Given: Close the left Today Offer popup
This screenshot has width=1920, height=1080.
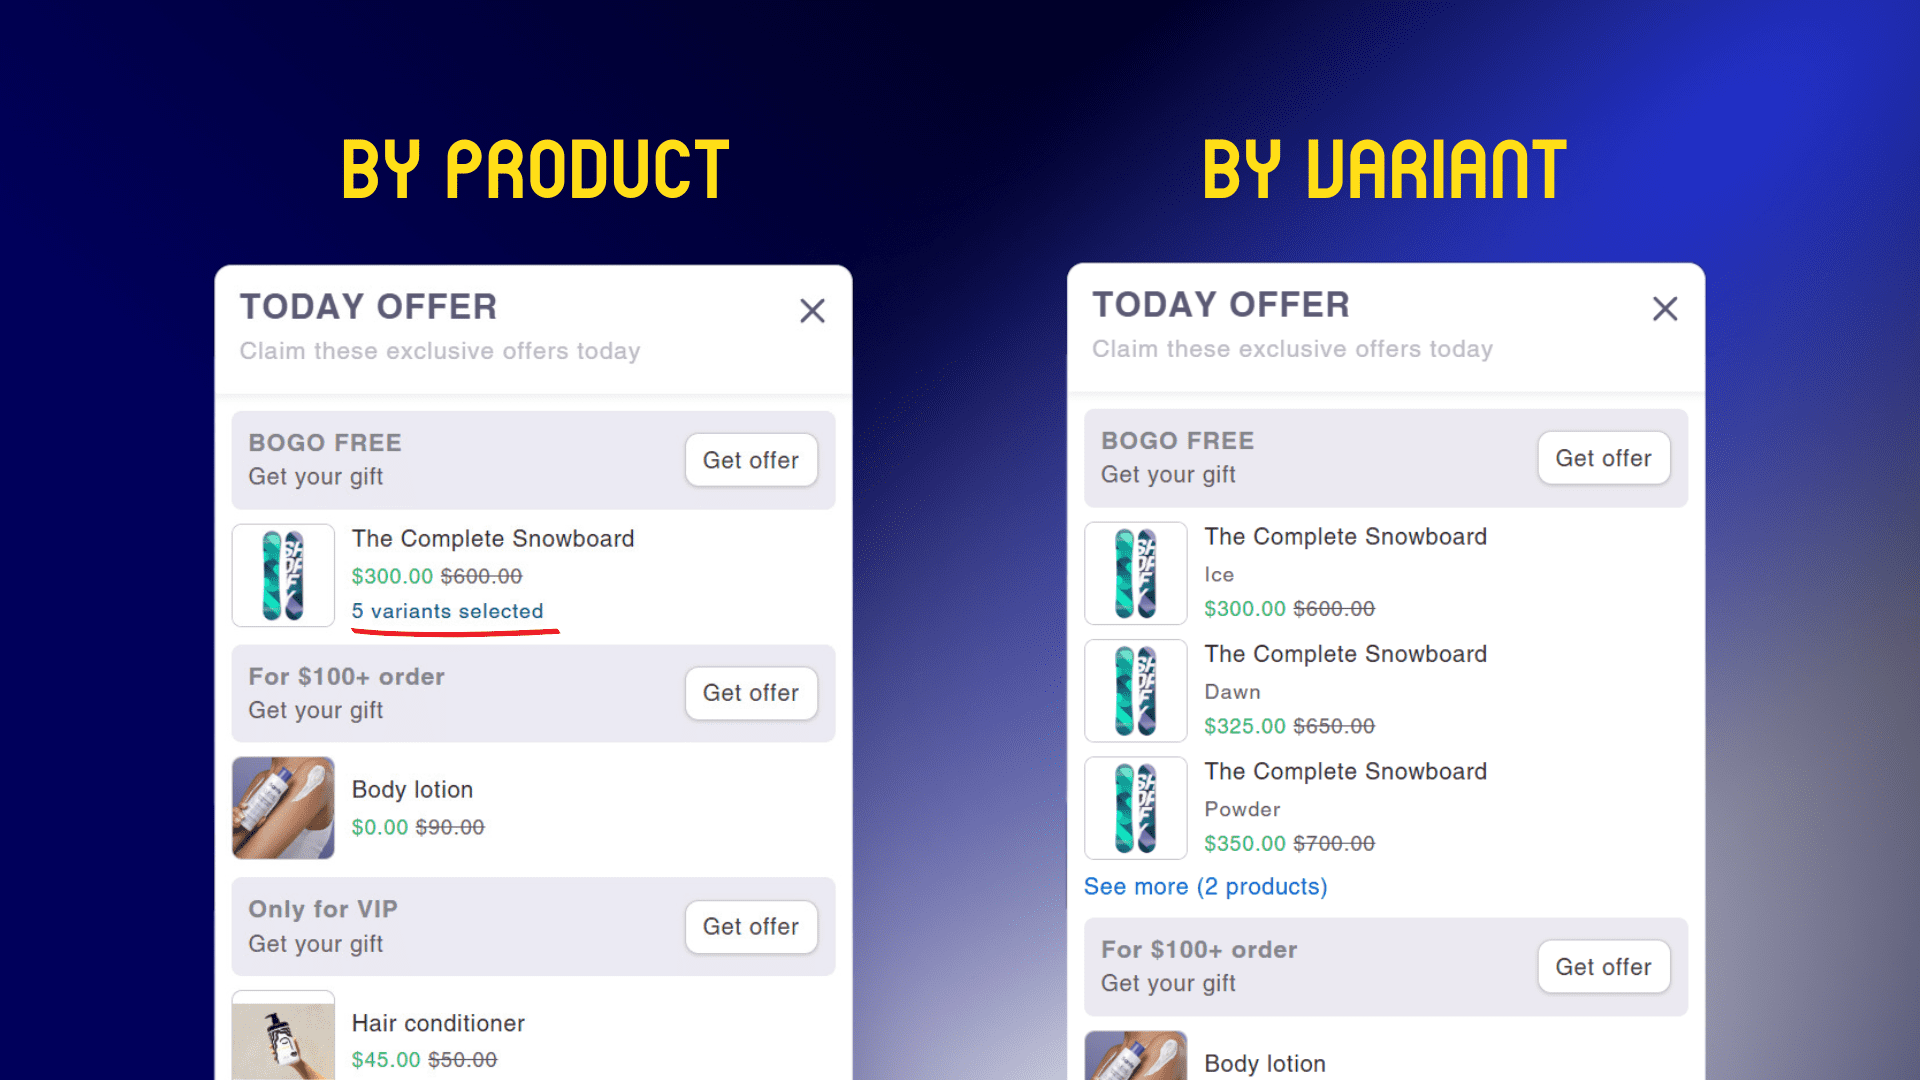Looking at the screenshot, I should point(814,311).
